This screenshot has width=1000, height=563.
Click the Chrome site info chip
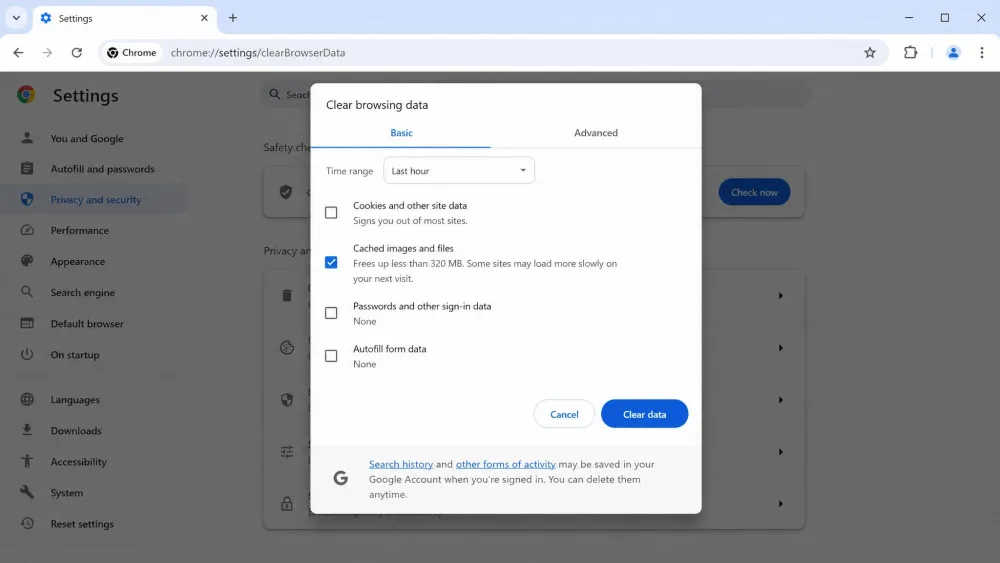(x=131, y=53)
